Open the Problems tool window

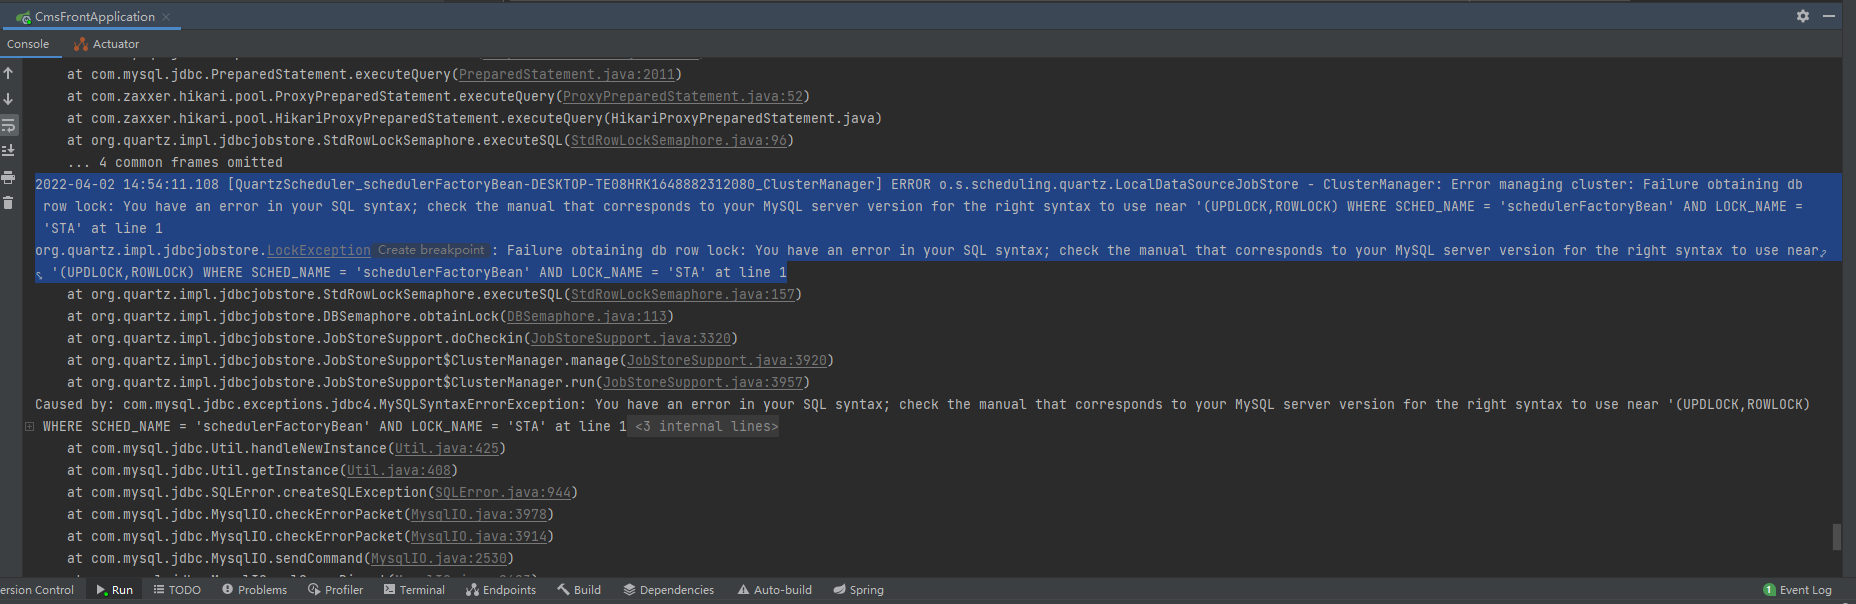(254, 590)
